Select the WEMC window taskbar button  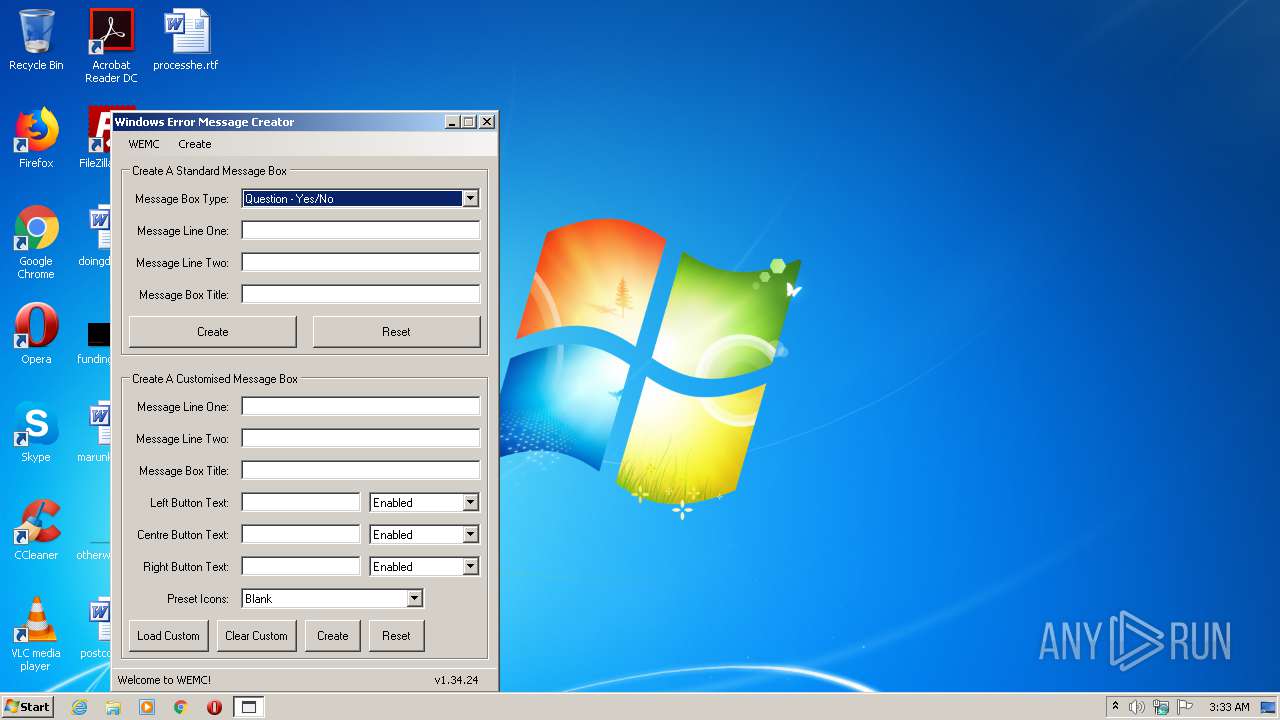[x=249, y=707]
